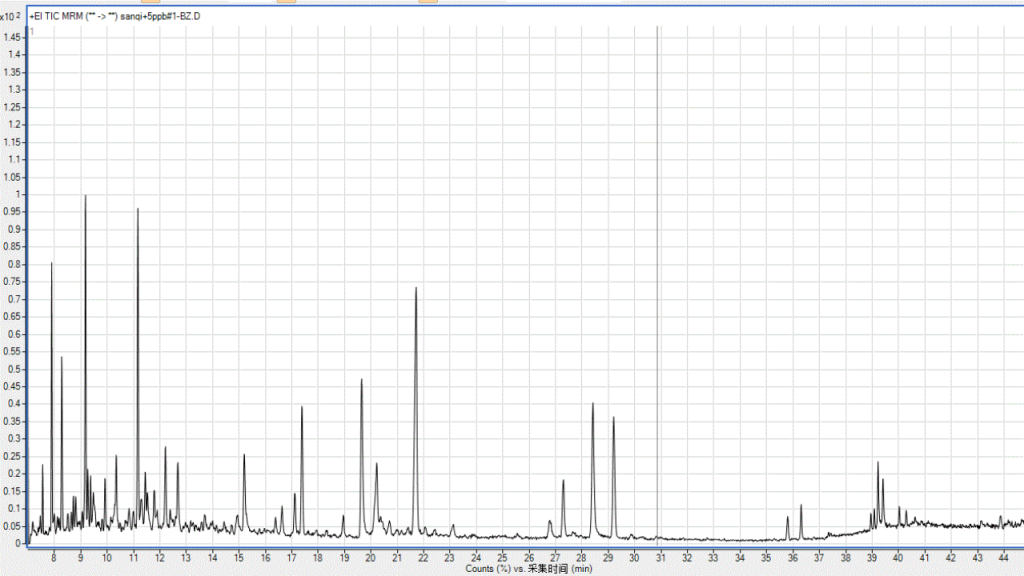Click the 44 tick on the x-axis
The height and width of the screenshot is (576, 1024).
click(x=1003, y=556)
